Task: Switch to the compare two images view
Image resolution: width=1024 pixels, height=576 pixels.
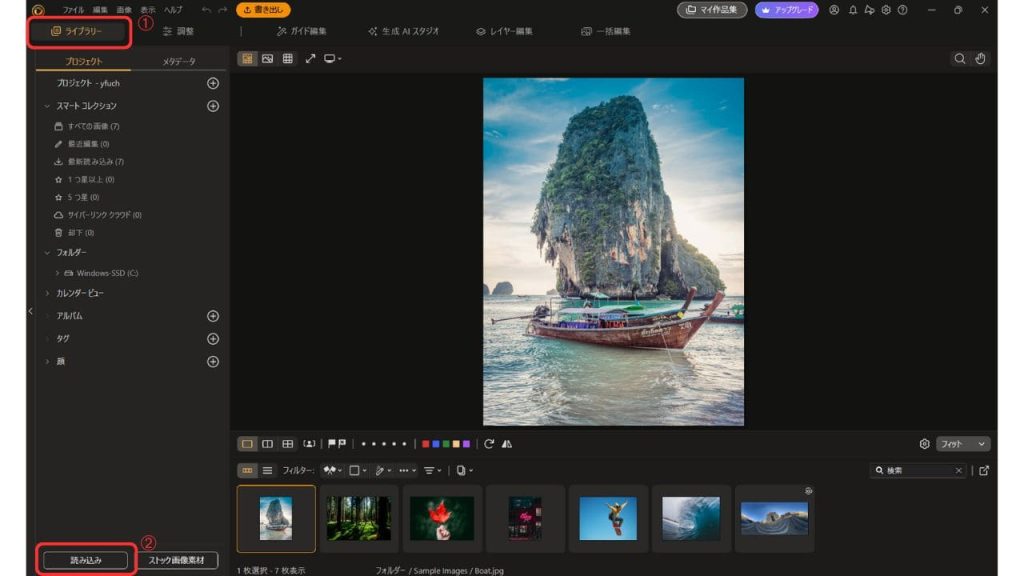Action: coord(267,444)
